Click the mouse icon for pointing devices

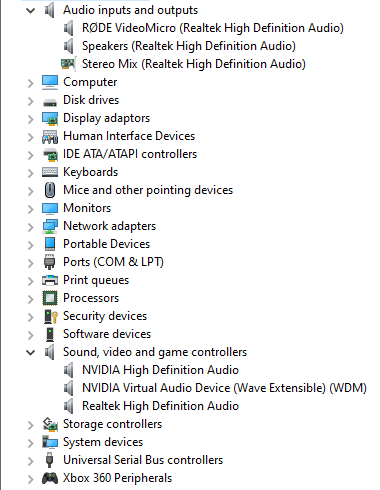click(x=50, y=190)
